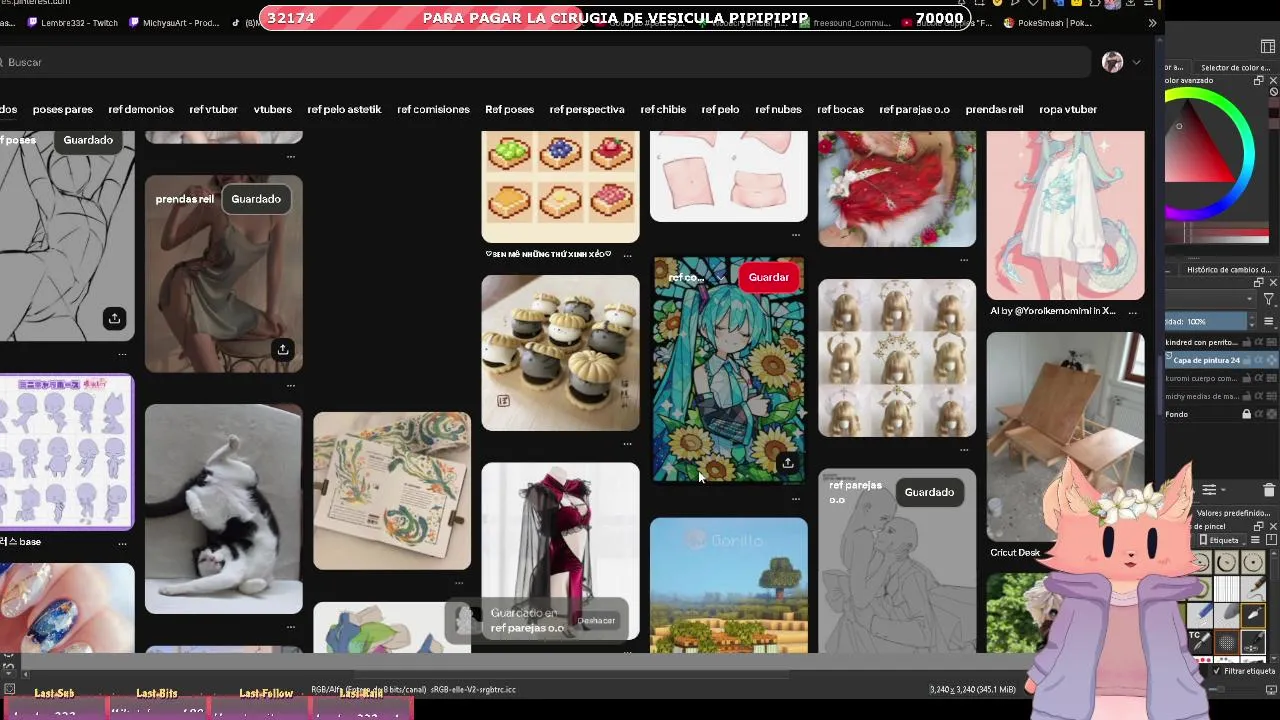The height and width of the screenshot is (720, 1280).
Task: Open the ref nubes board tab
Action: click(x=778, y=109)
